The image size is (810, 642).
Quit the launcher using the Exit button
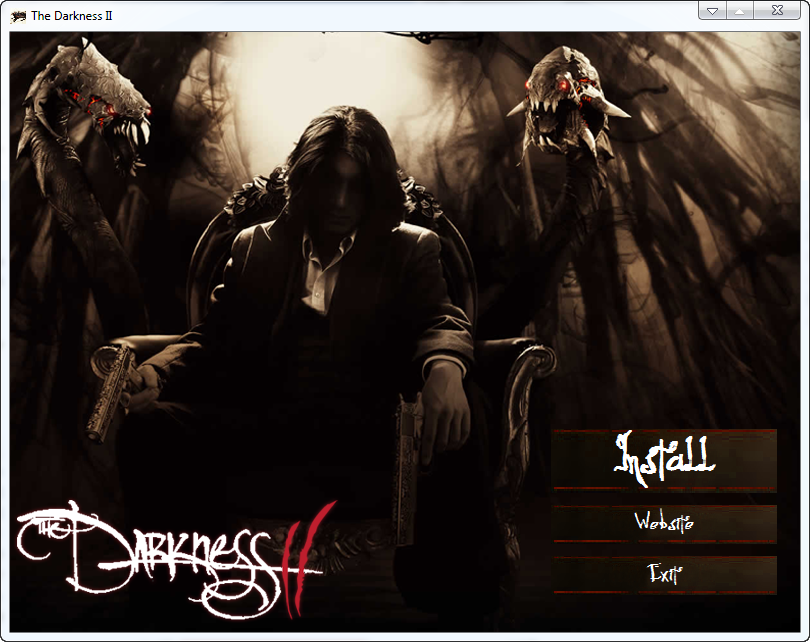665,574
